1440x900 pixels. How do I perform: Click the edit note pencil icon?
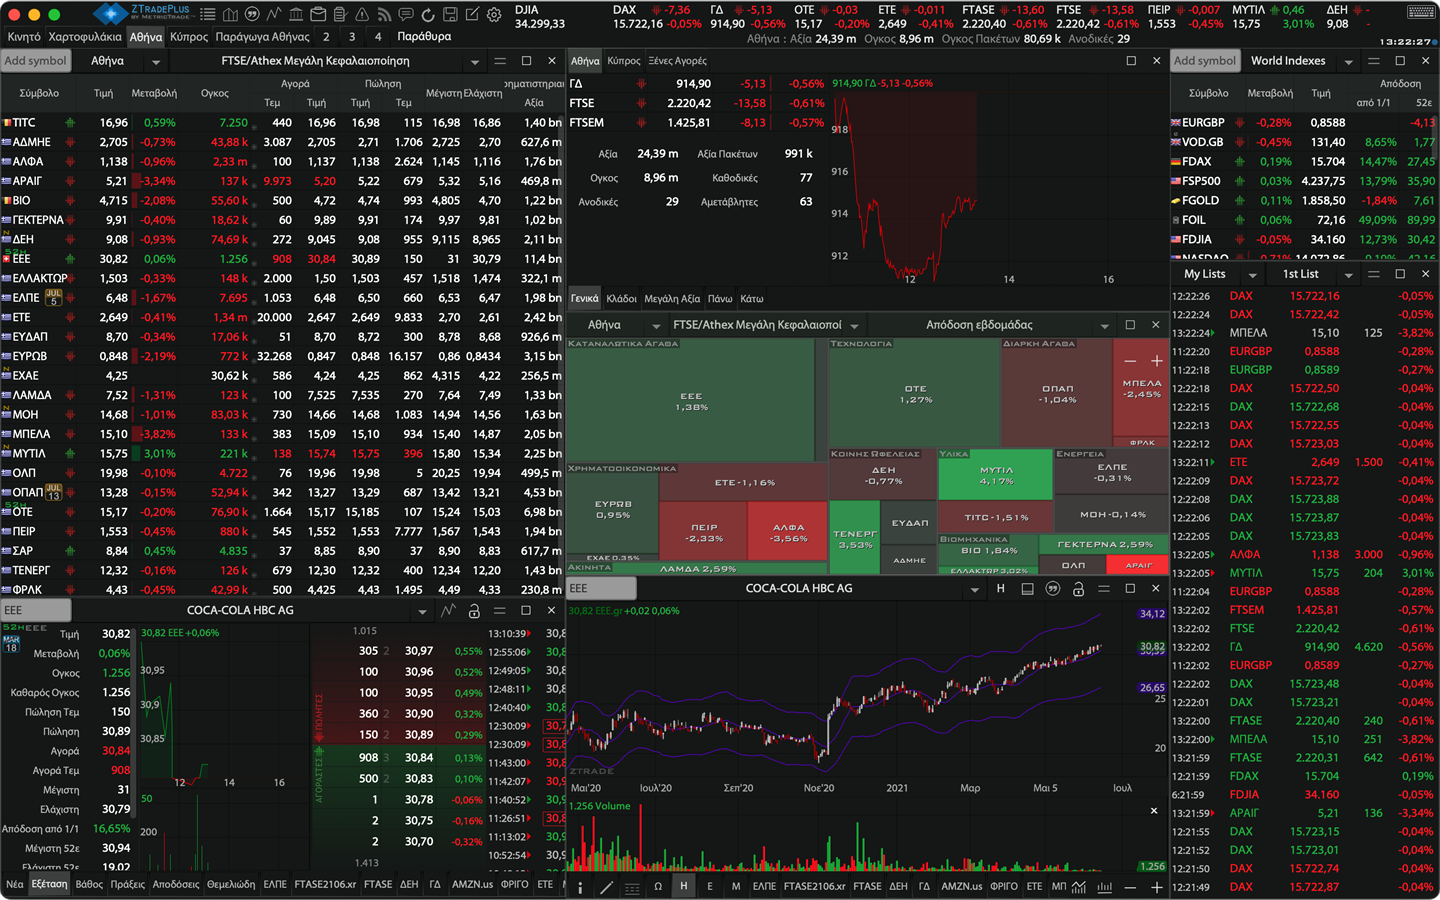click(x=472, y=14)
